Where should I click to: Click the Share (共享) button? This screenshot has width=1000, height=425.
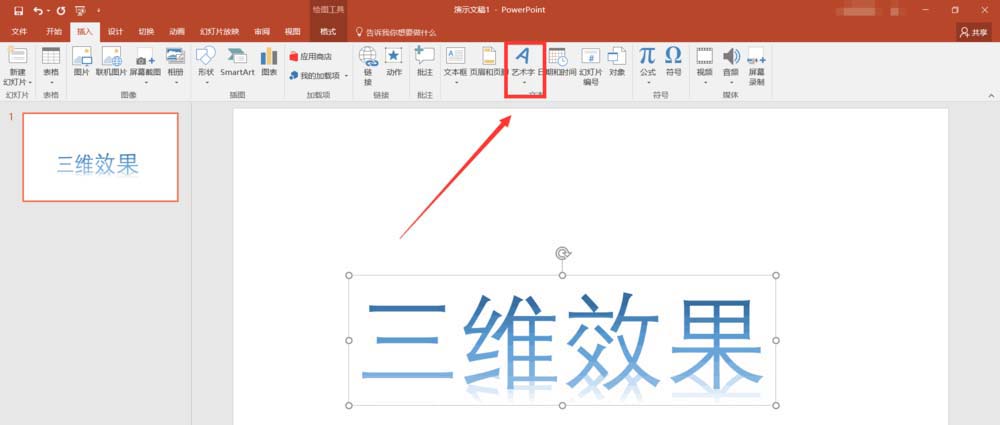974,32
